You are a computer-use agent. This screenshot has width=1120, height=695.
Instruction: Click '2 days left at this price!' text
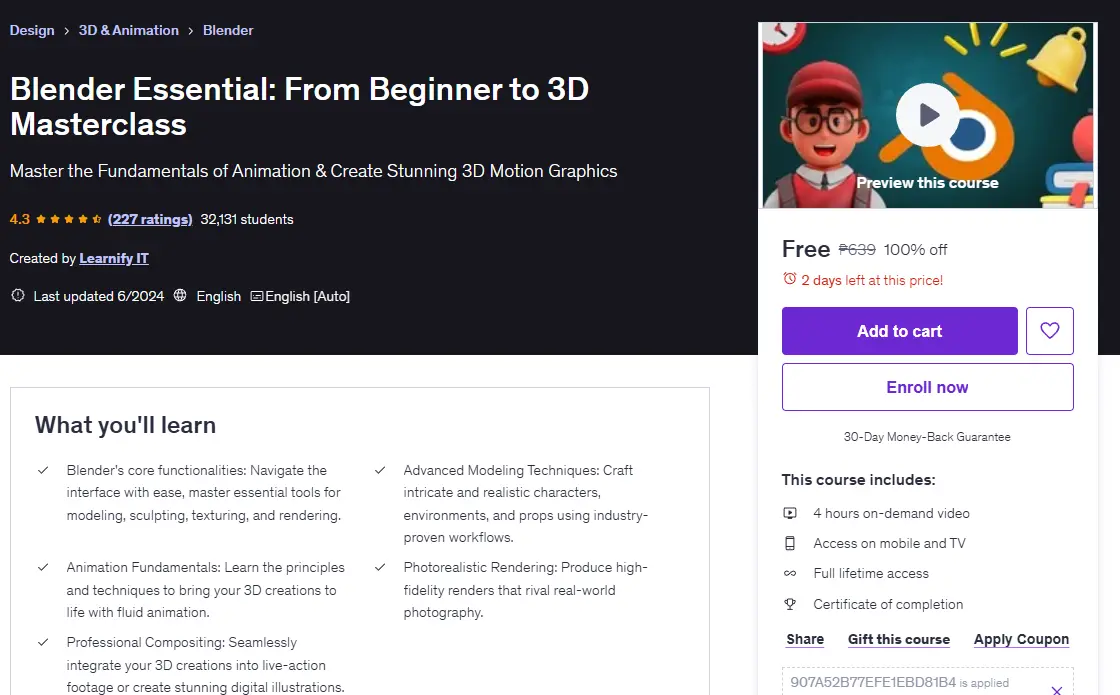[x=871, y=280]
